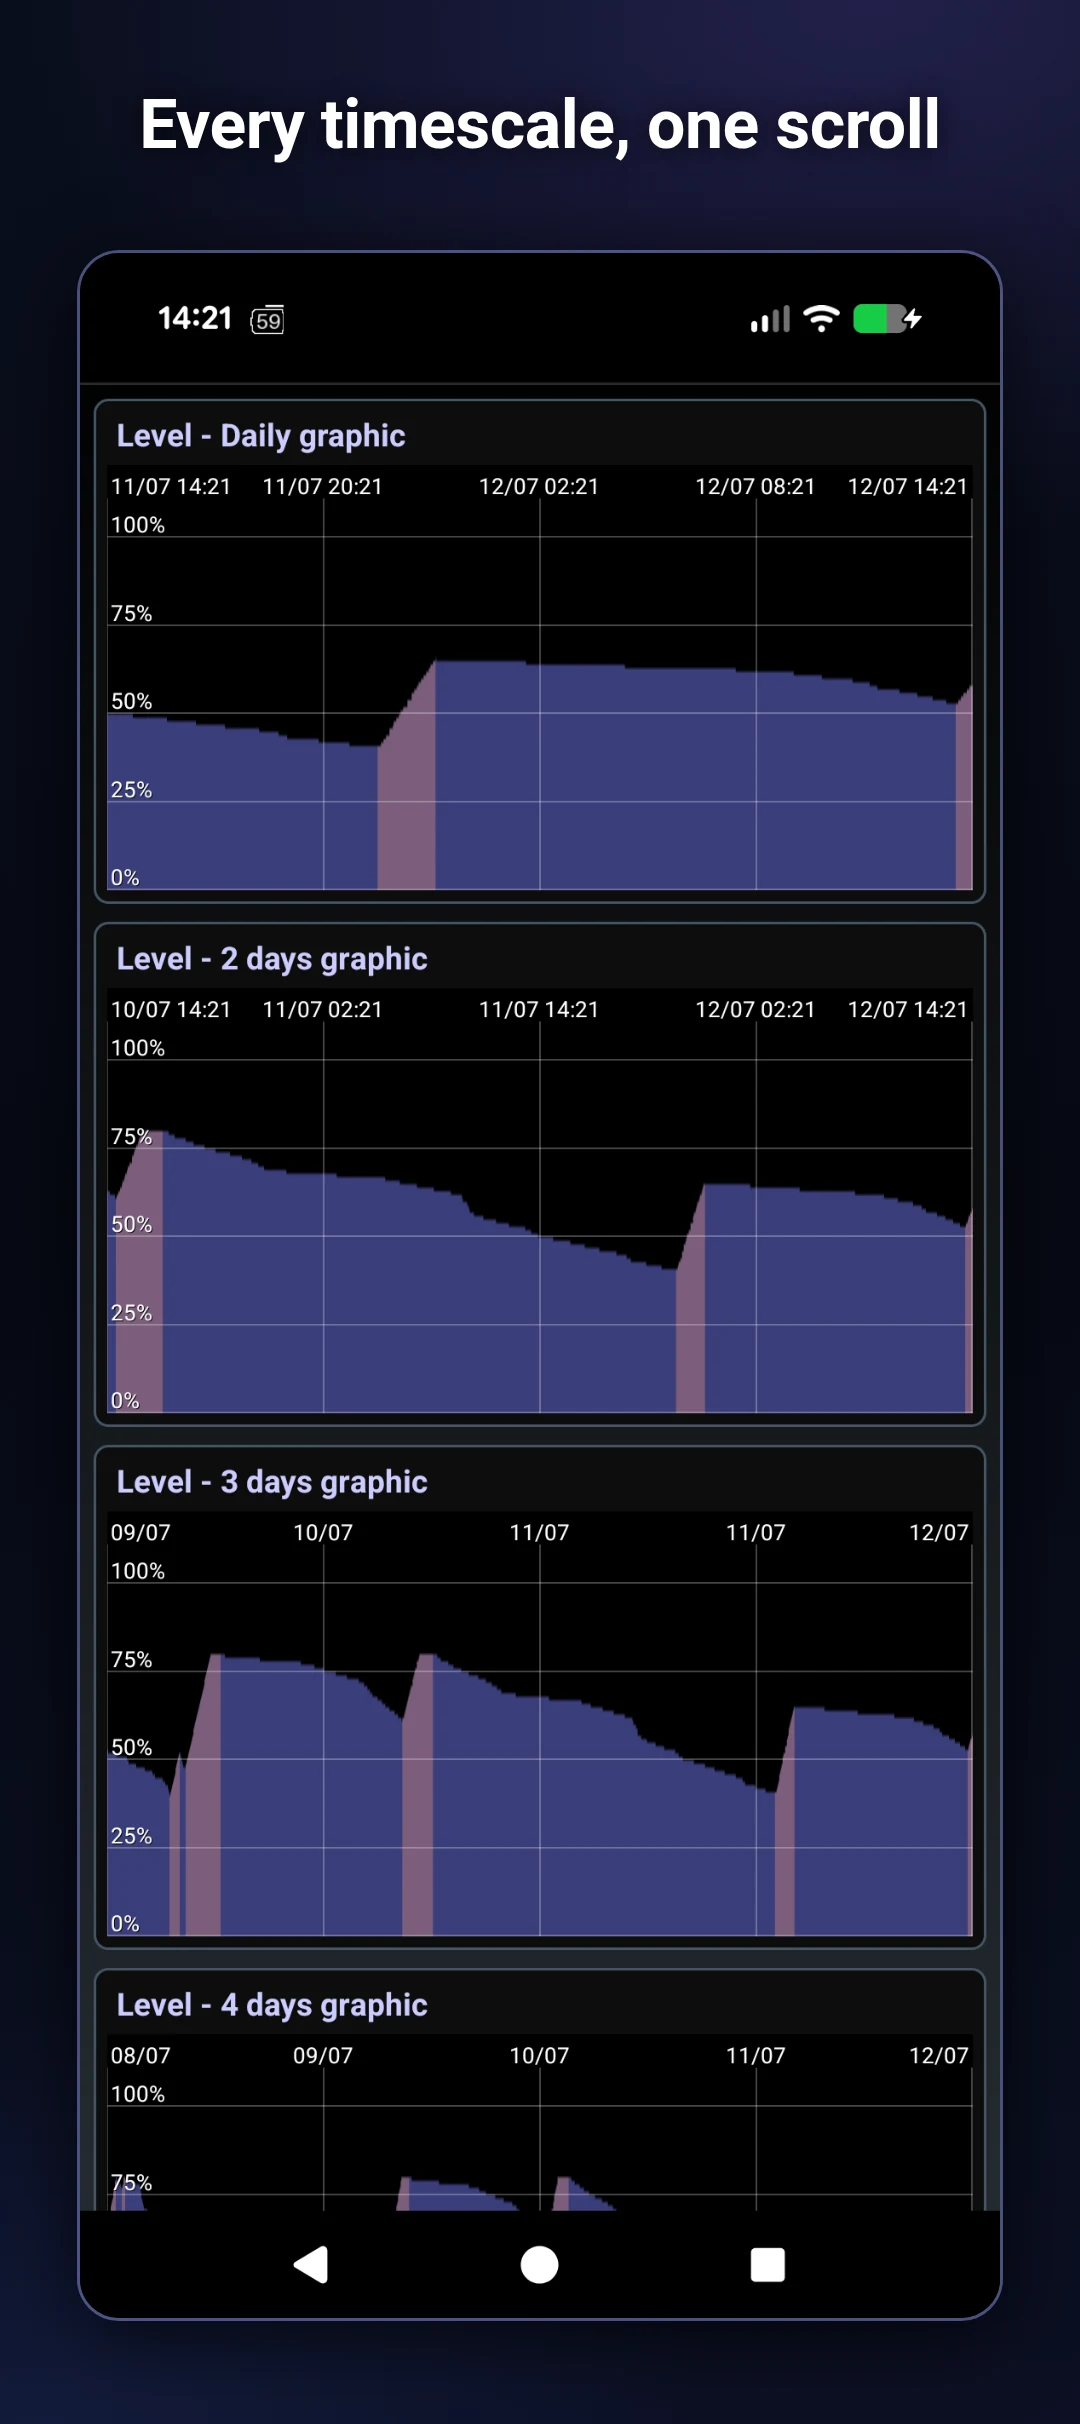Tap the 11/07 20:21 label in Daily chart
The width and height of the screenshot is (1080, 2424).
coord(323,487)
